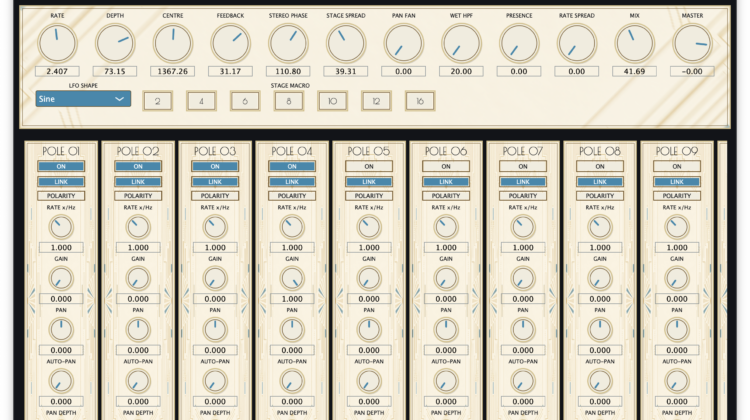Enable Pole 09 ON button
Image resolution: width=750 pixels, height=420 pixels.
click(x=677, y=166)
